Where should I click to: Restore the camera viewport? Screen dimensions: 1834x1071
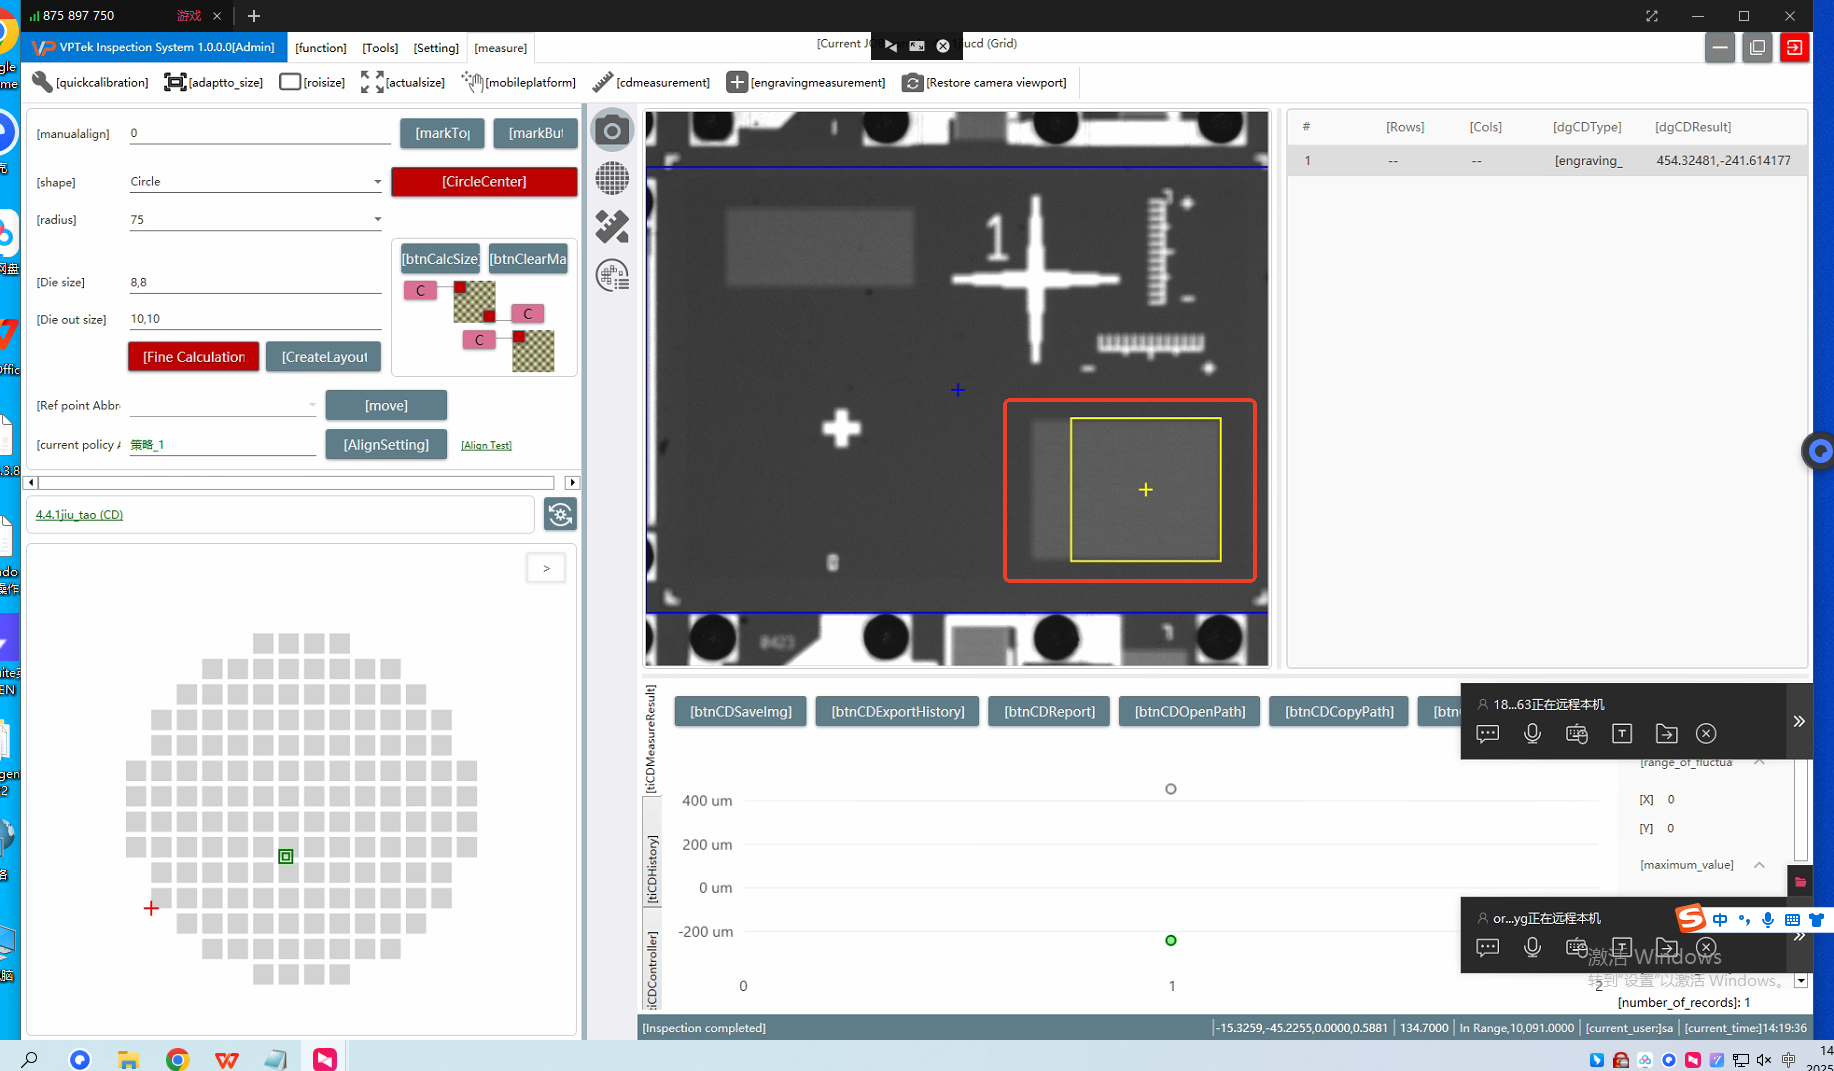[x=984, y=82]
